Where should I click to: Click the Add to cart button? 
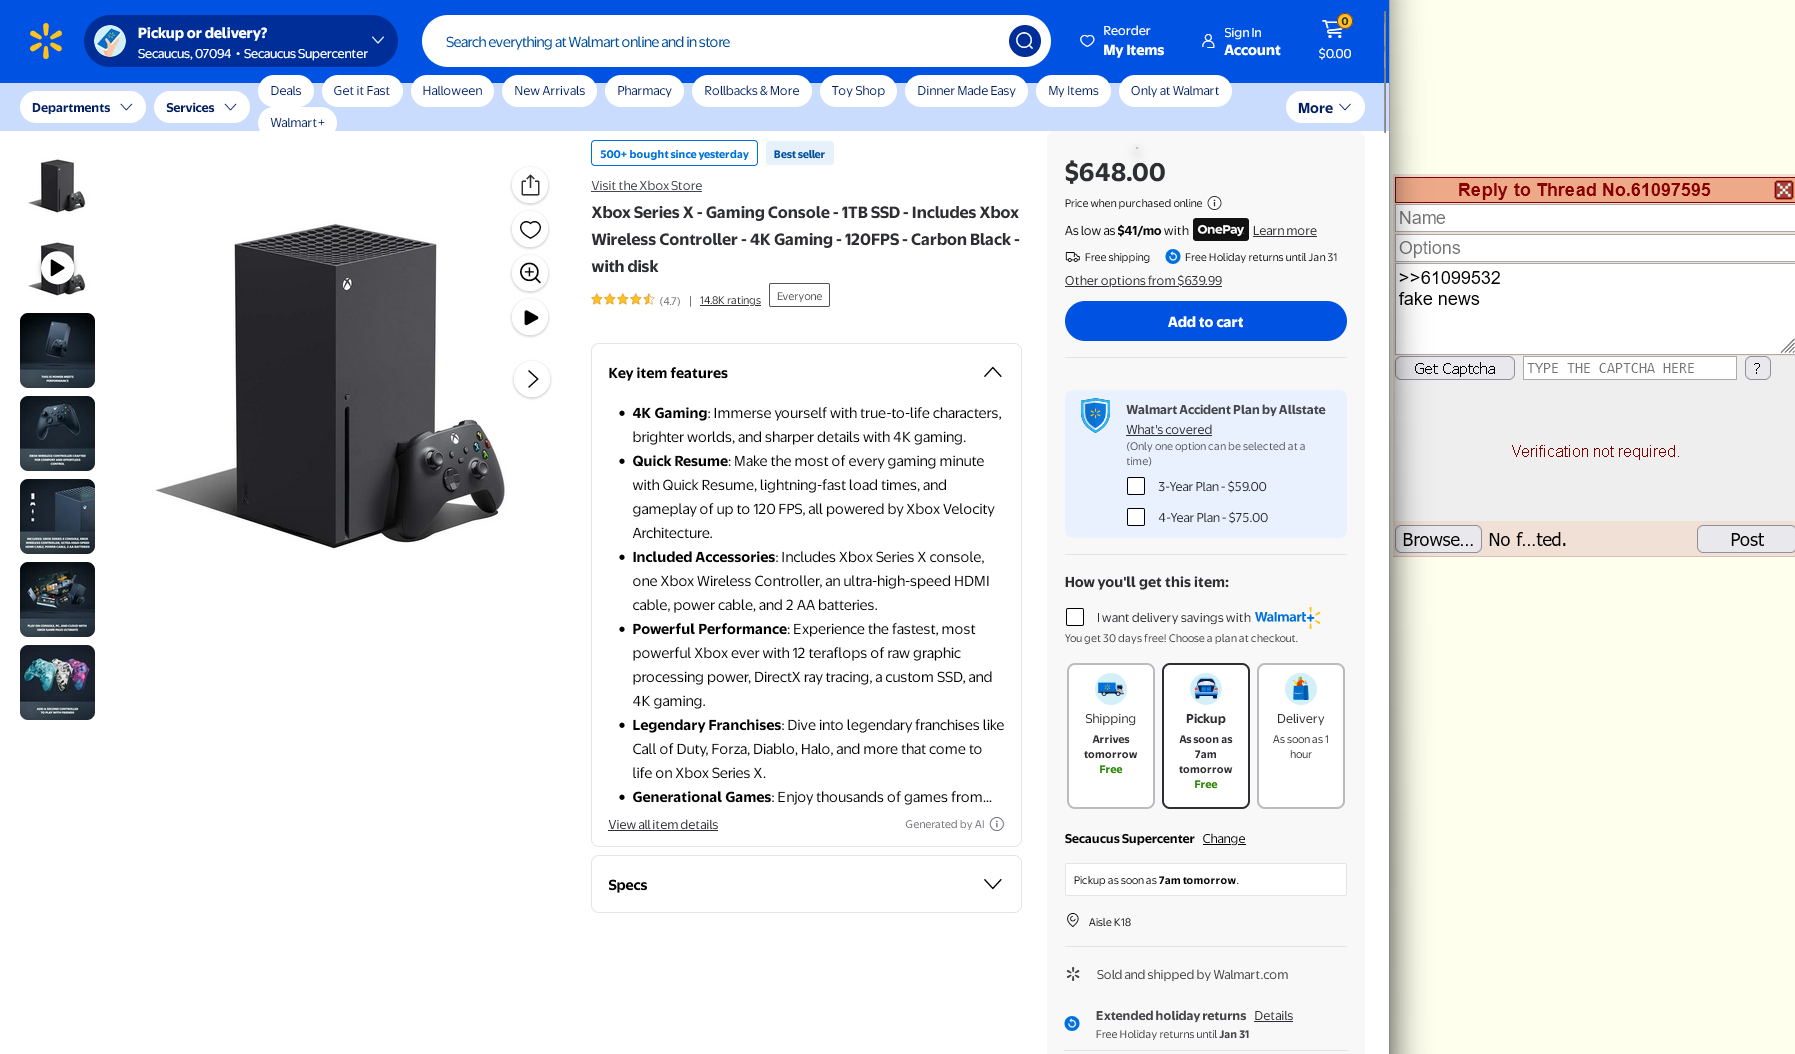click(1206, 321)
